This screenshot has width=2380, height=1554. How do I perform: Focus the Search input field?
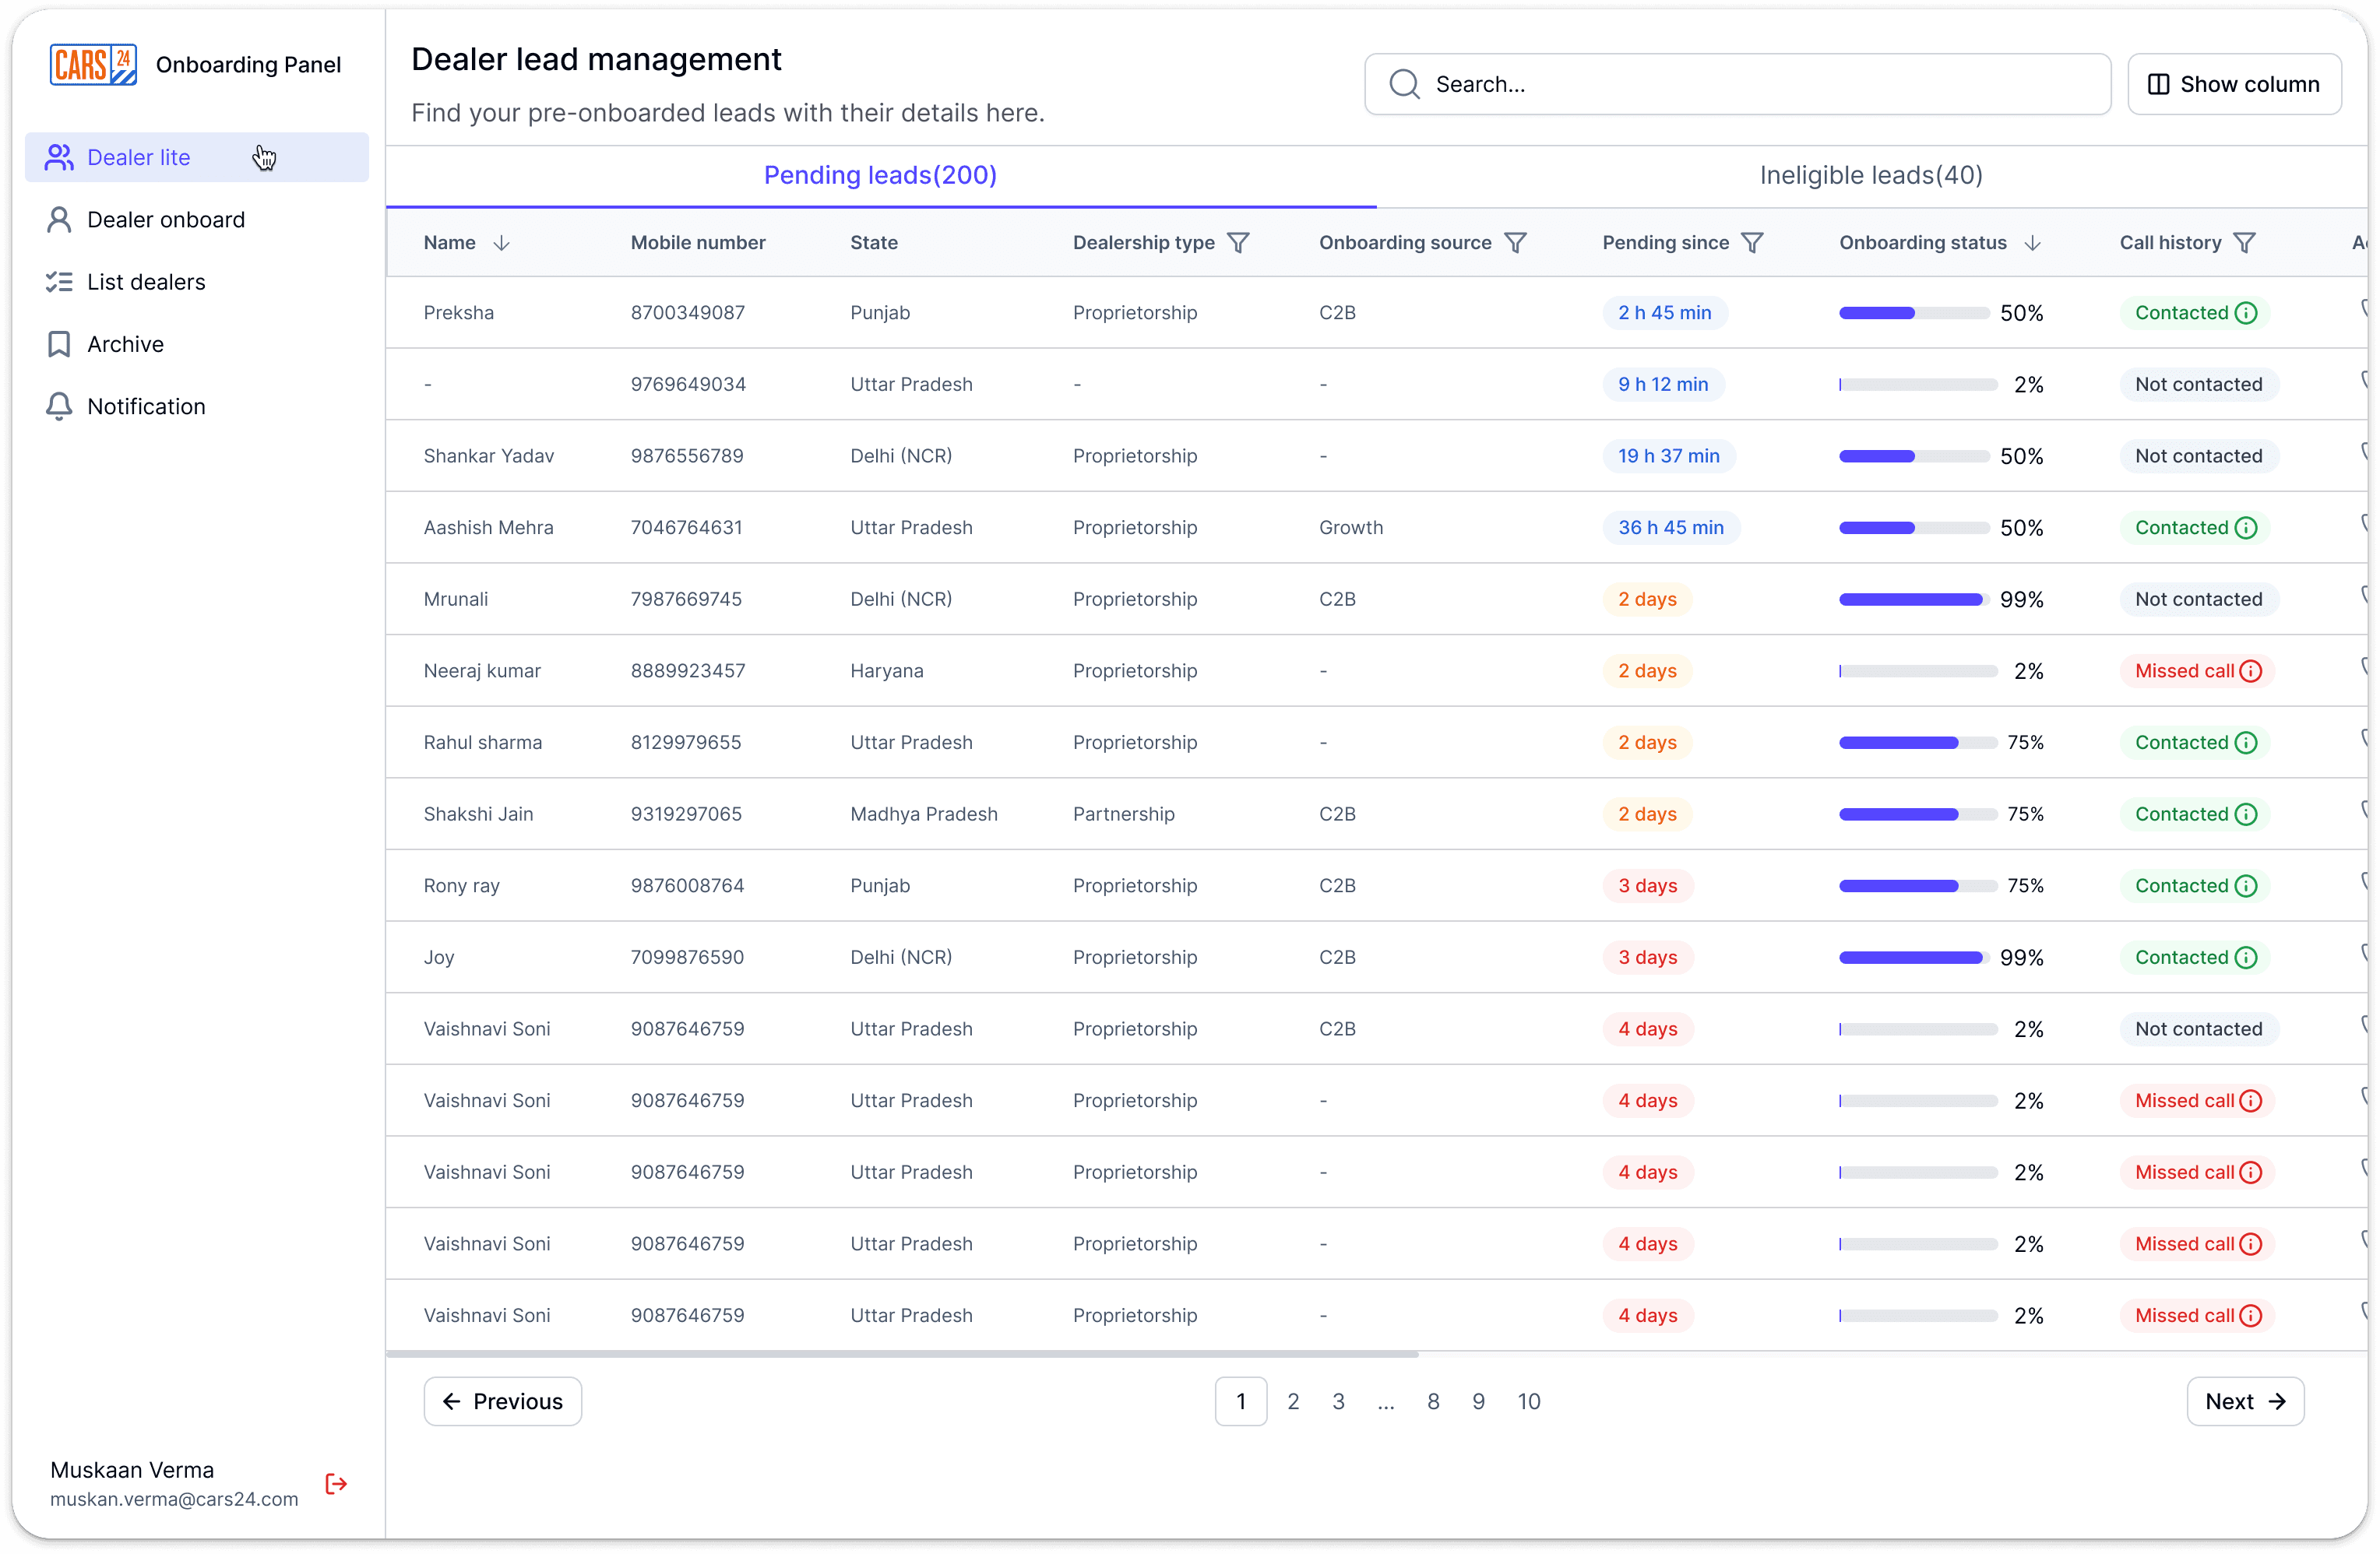click(1738, 84)
